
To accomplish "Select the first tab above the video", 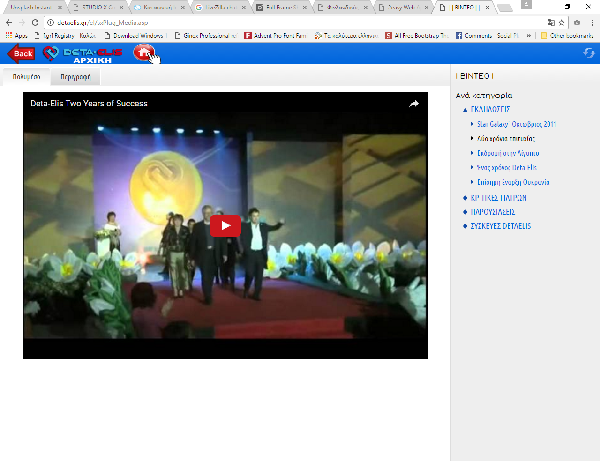I will click(26, 77).
